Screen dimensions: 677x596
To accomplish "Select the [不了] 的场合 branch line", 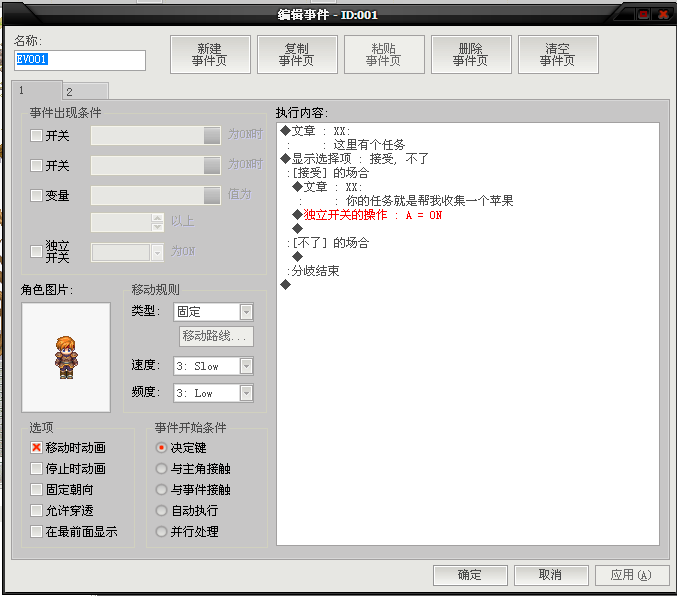I will point(328,243).
